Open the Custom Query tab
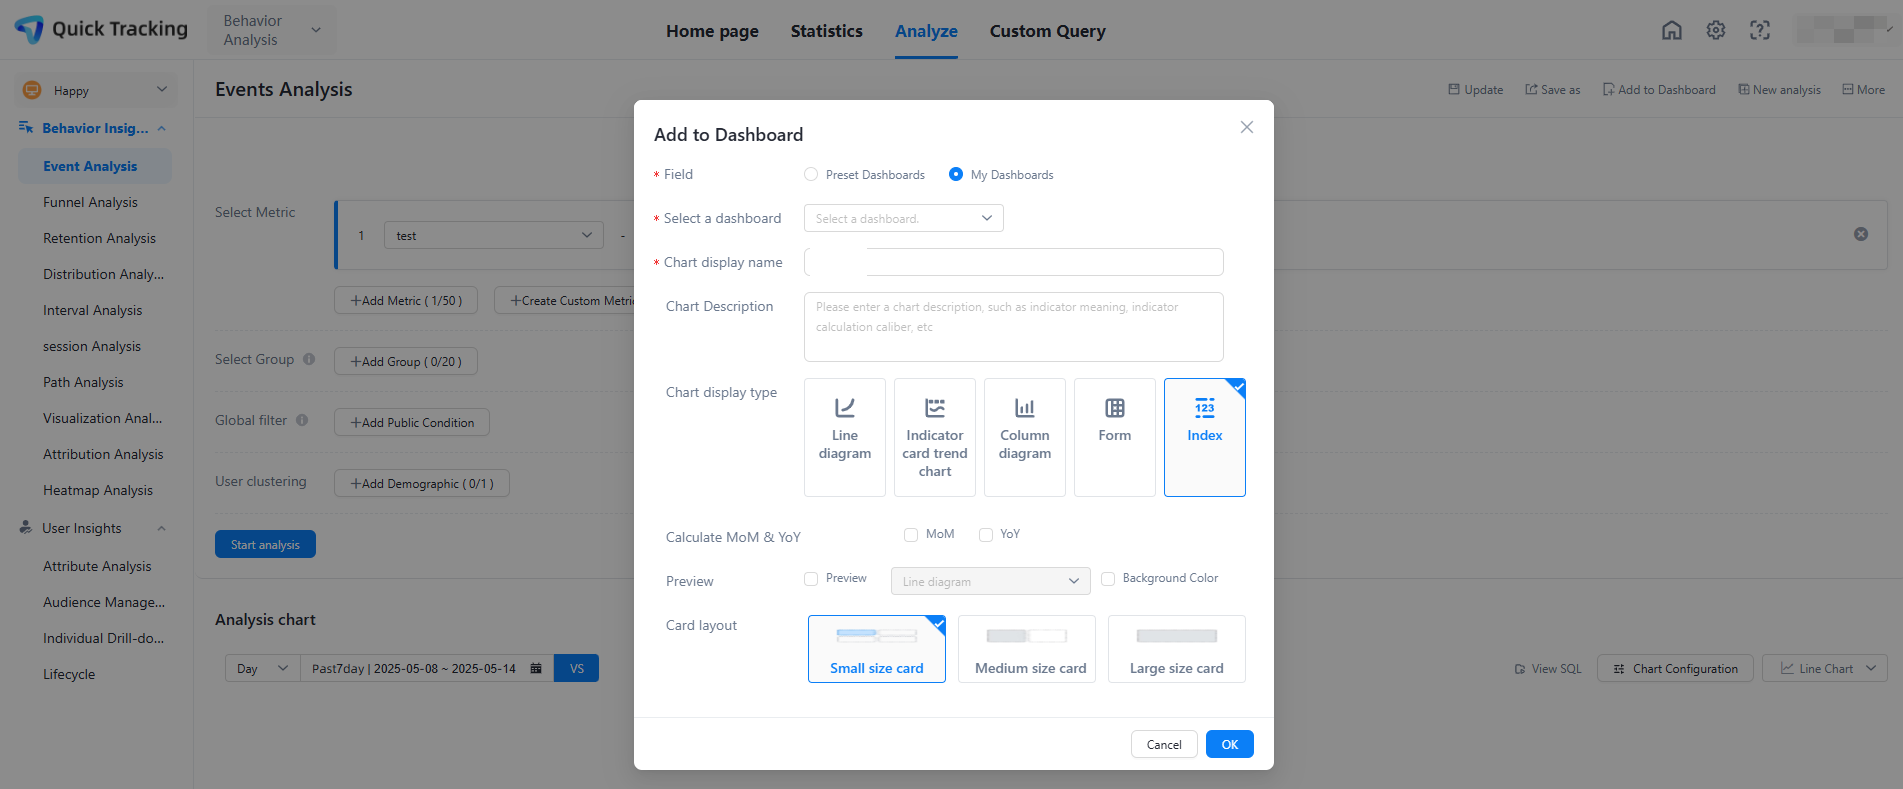 pyautogui.click(x=1048, y=31)
